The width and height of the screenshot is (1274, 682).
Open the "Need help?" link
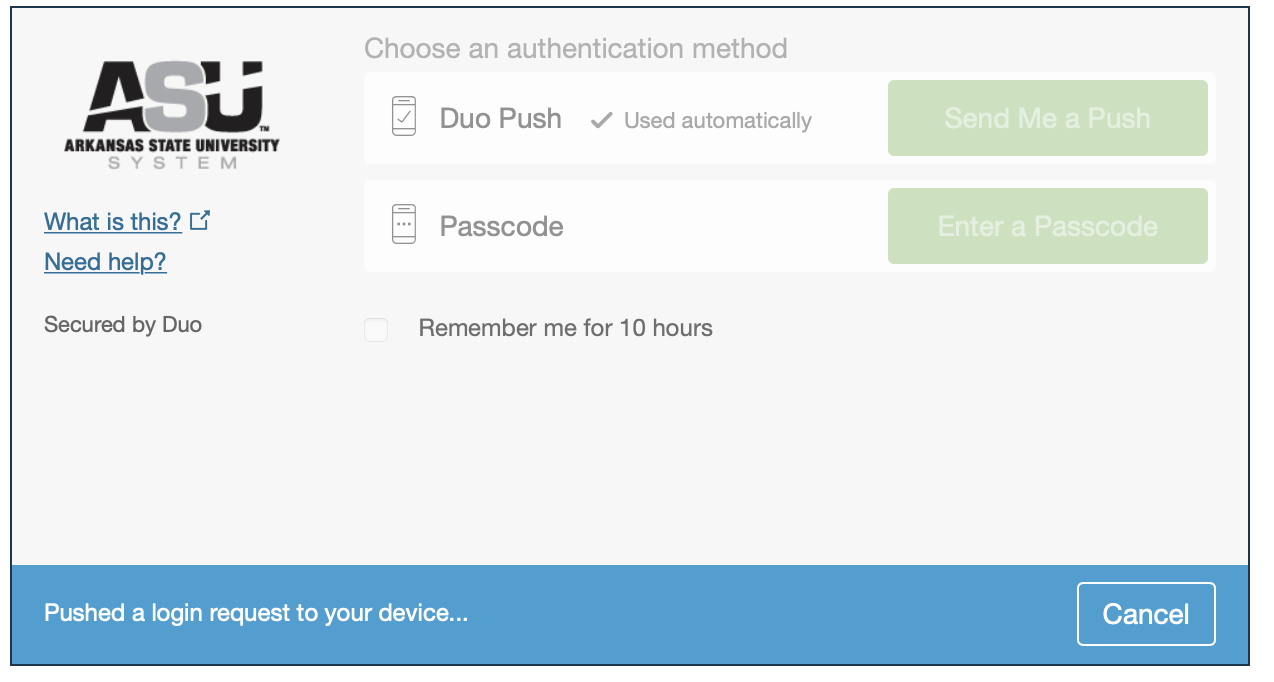[105, 262]
